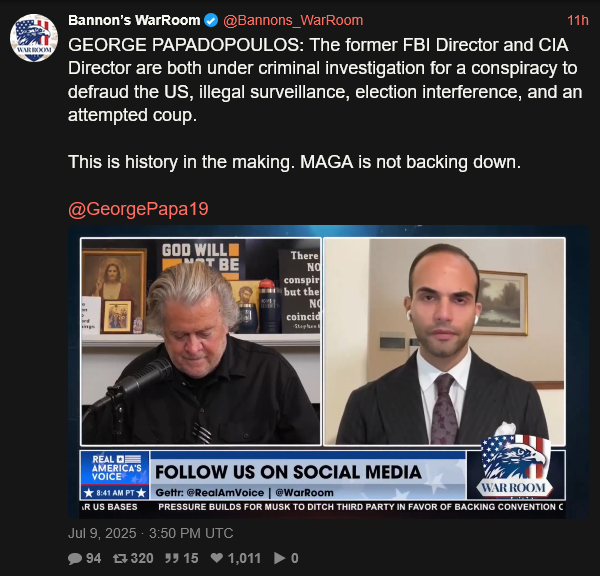Viewport: 600px width, 576px height.
Task: Click the quote marks icon
Action: [x=171, y=558]
